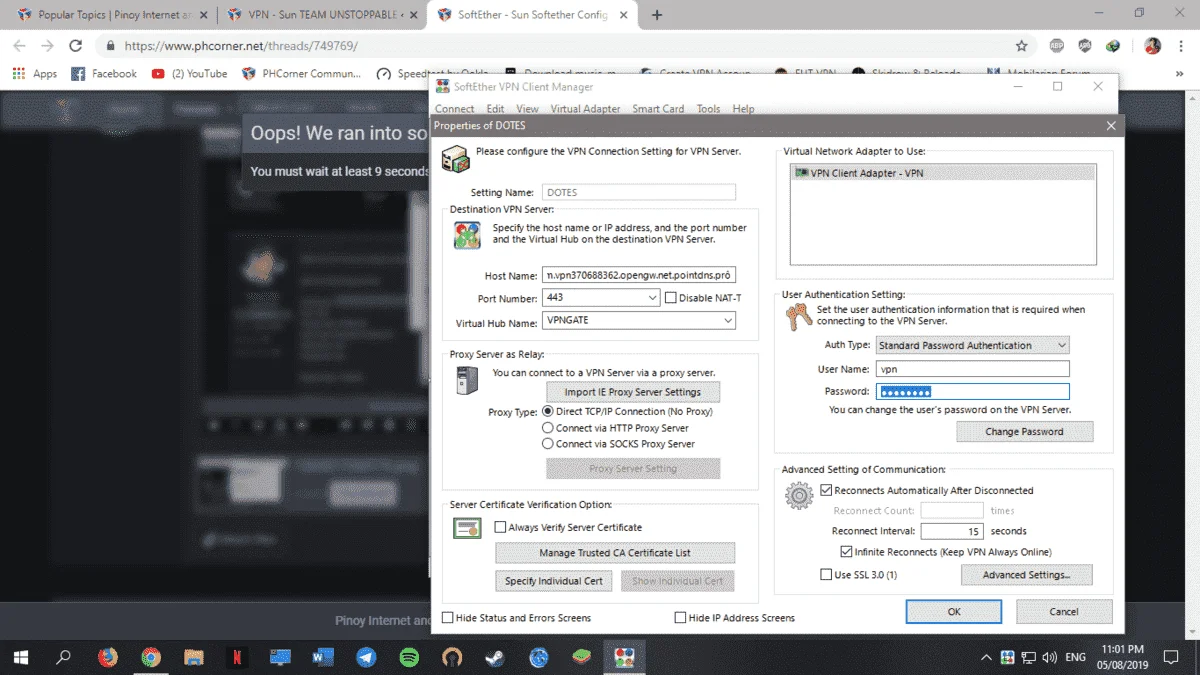Screen dimensions: 1200x675
Task: Reload the phcorner page
Action: [75, 46]
